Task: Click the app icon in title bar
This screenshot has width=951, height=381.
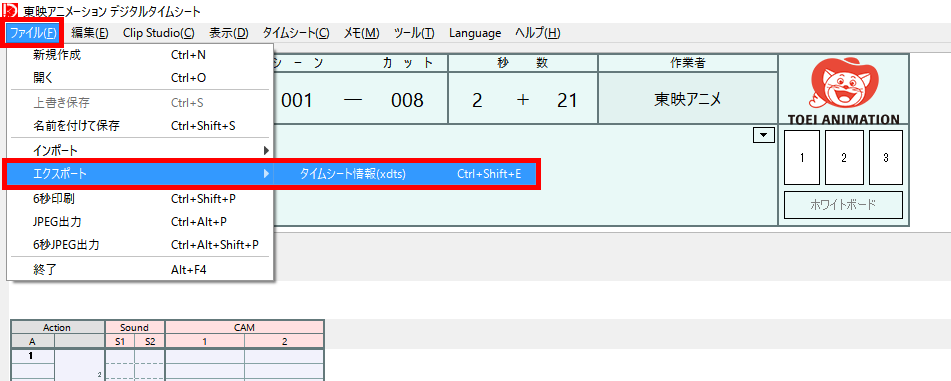Action: click(x=10, y=11)
